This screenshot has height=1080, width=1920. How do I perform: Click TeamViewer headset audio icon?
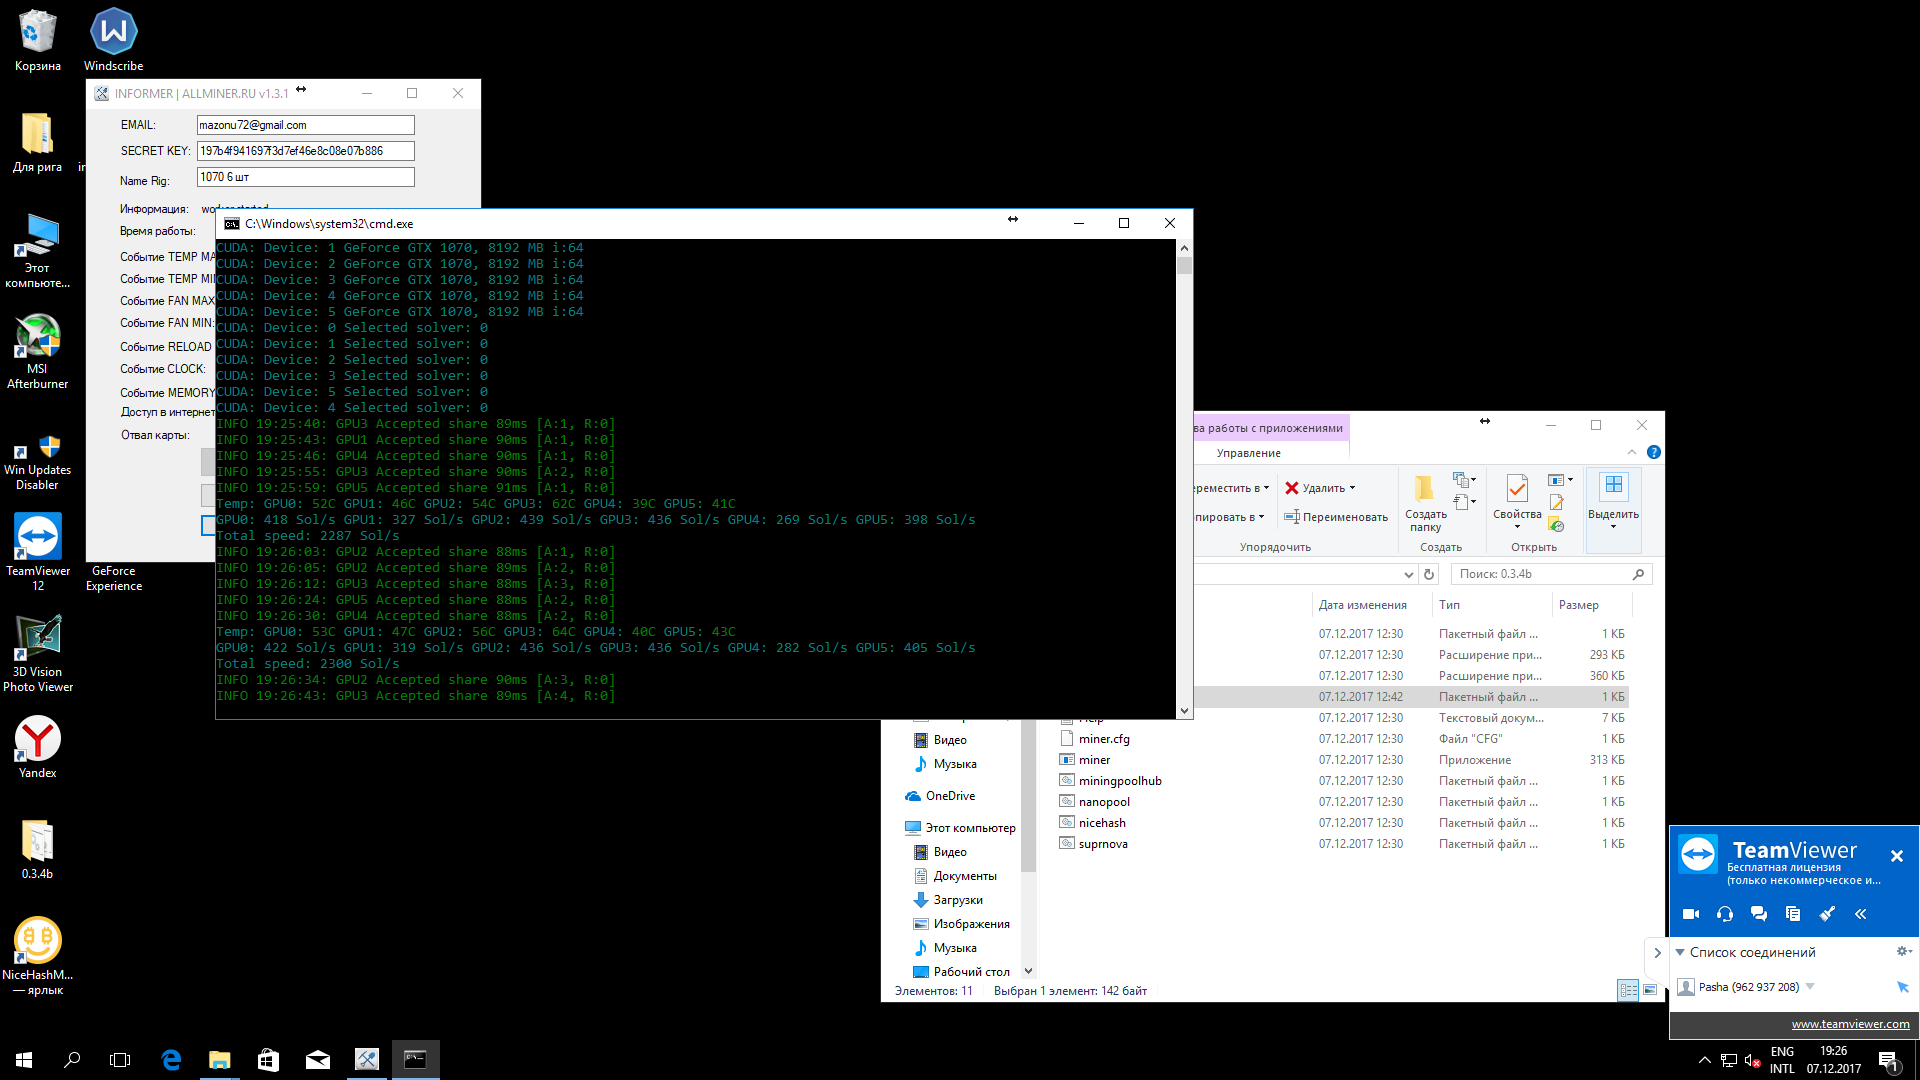click(1725, 914)
